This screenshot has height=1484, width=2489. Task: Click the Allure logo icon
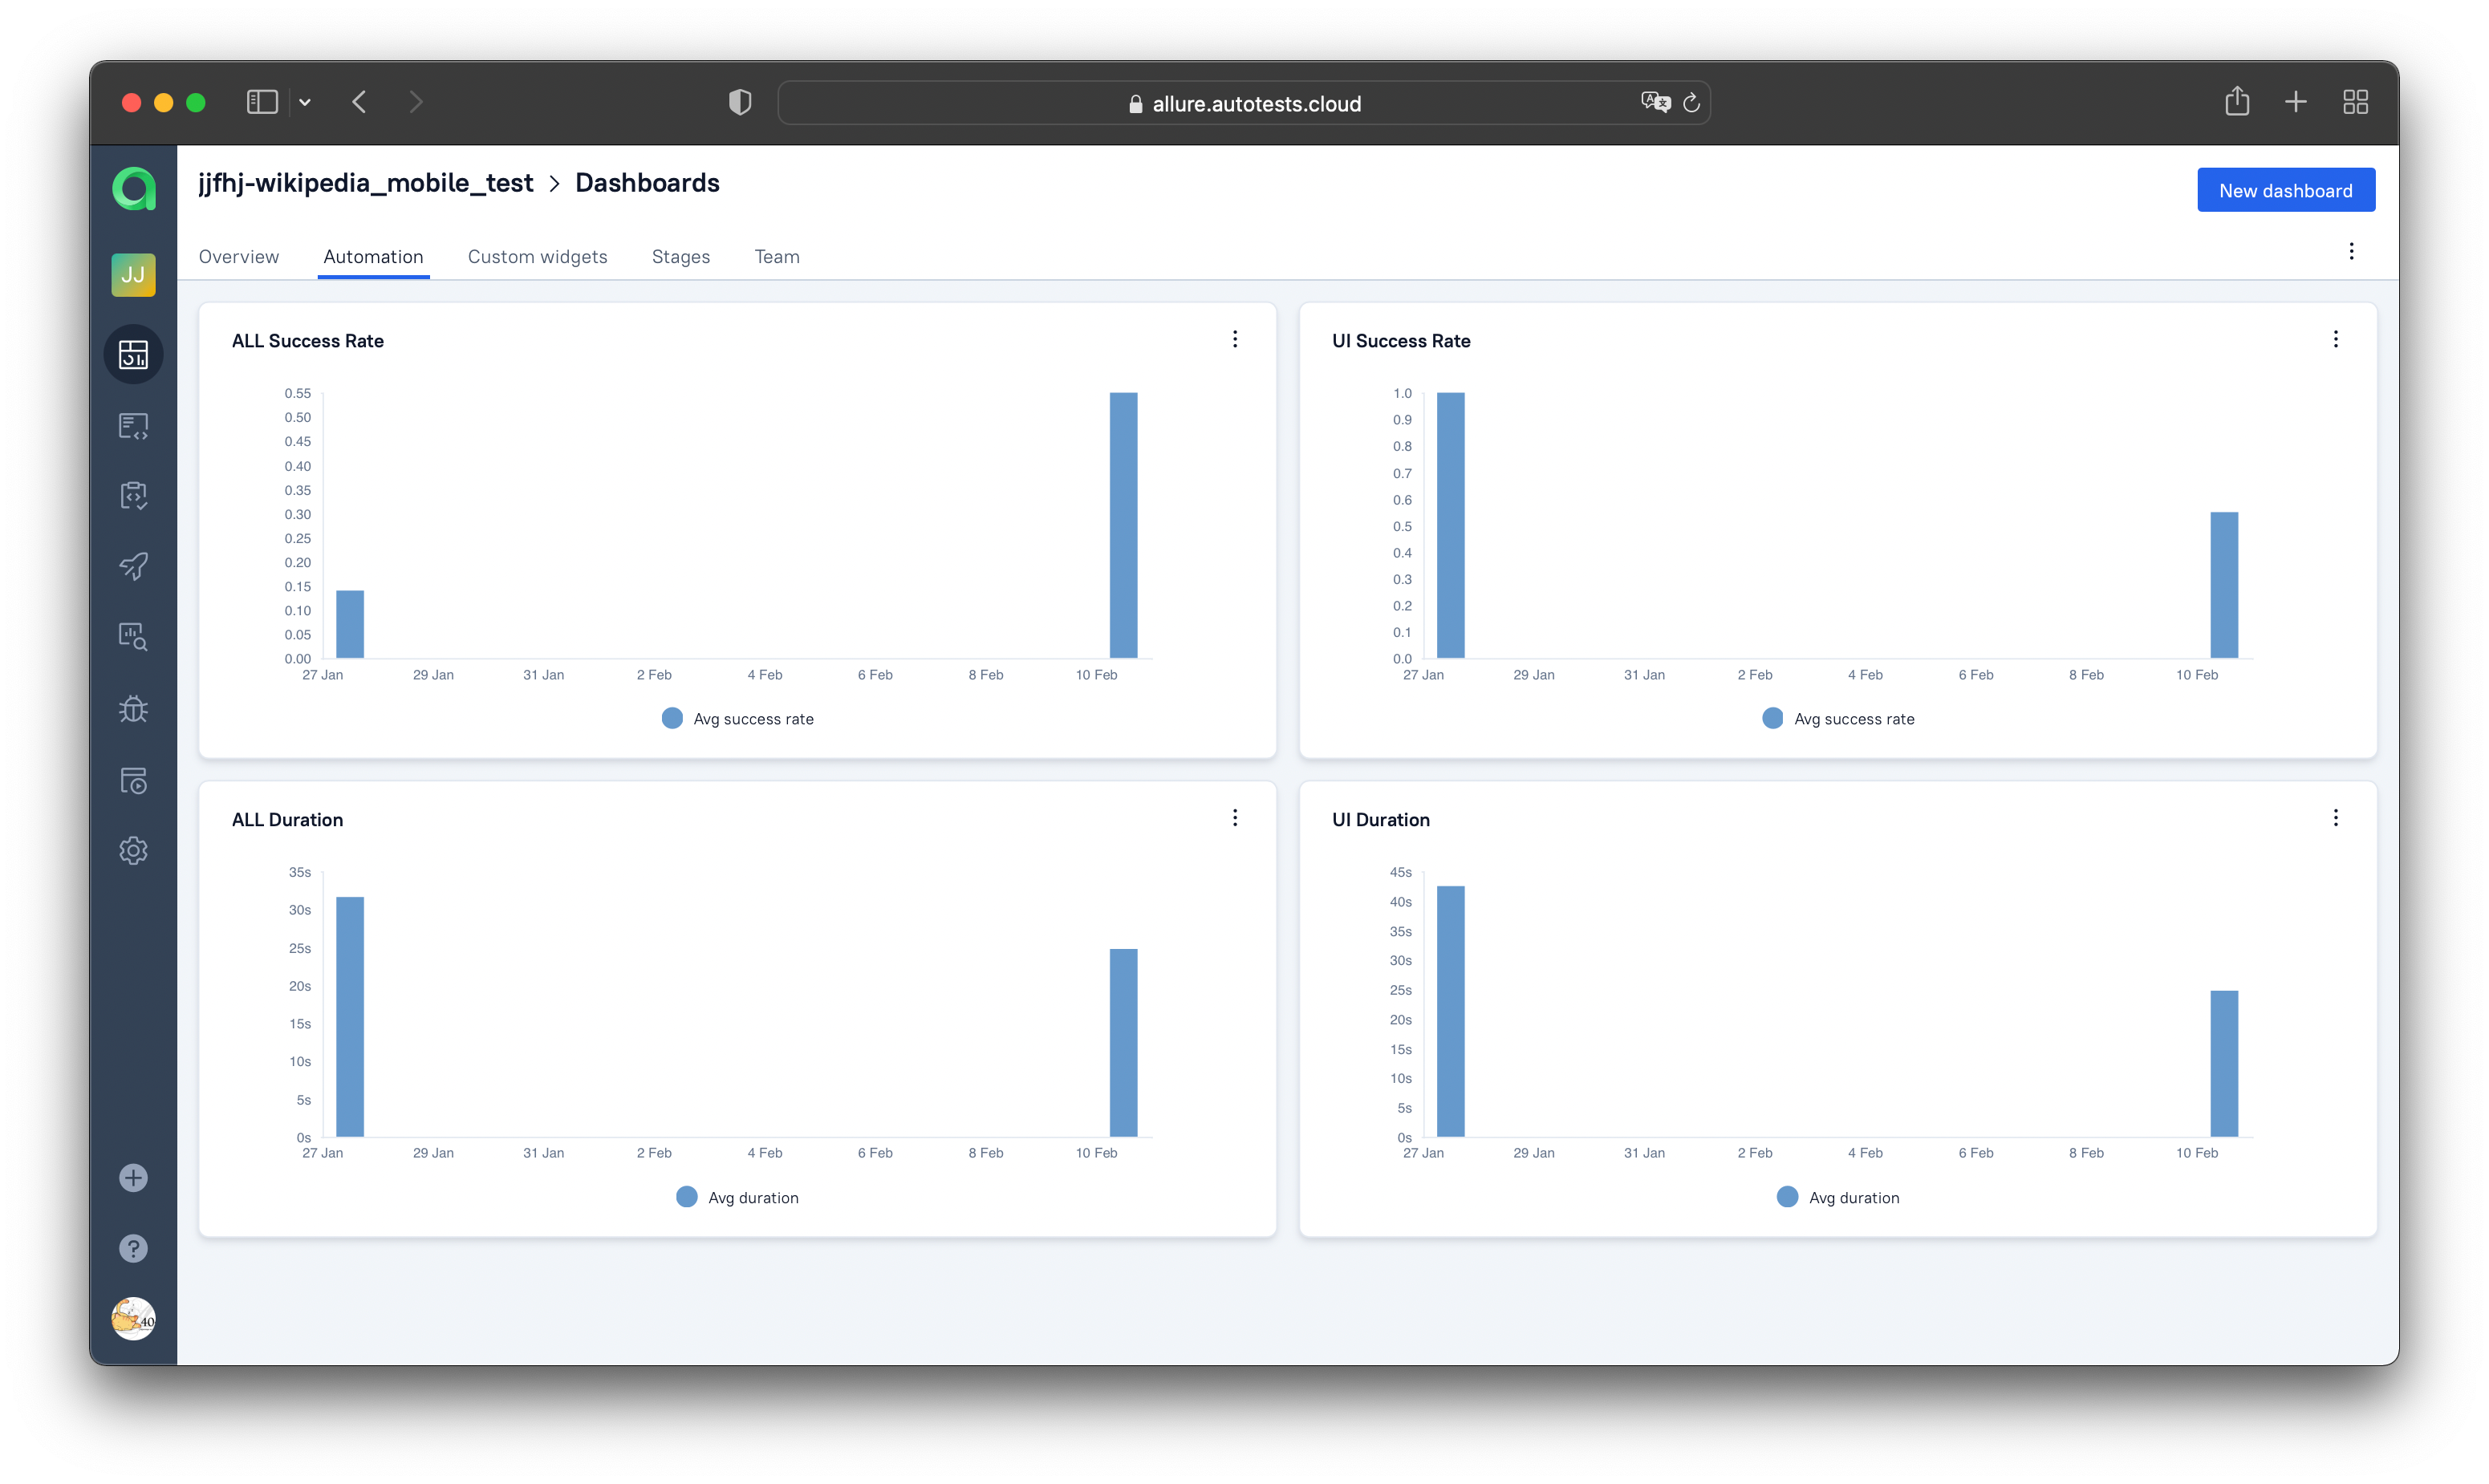coord(133,189)
